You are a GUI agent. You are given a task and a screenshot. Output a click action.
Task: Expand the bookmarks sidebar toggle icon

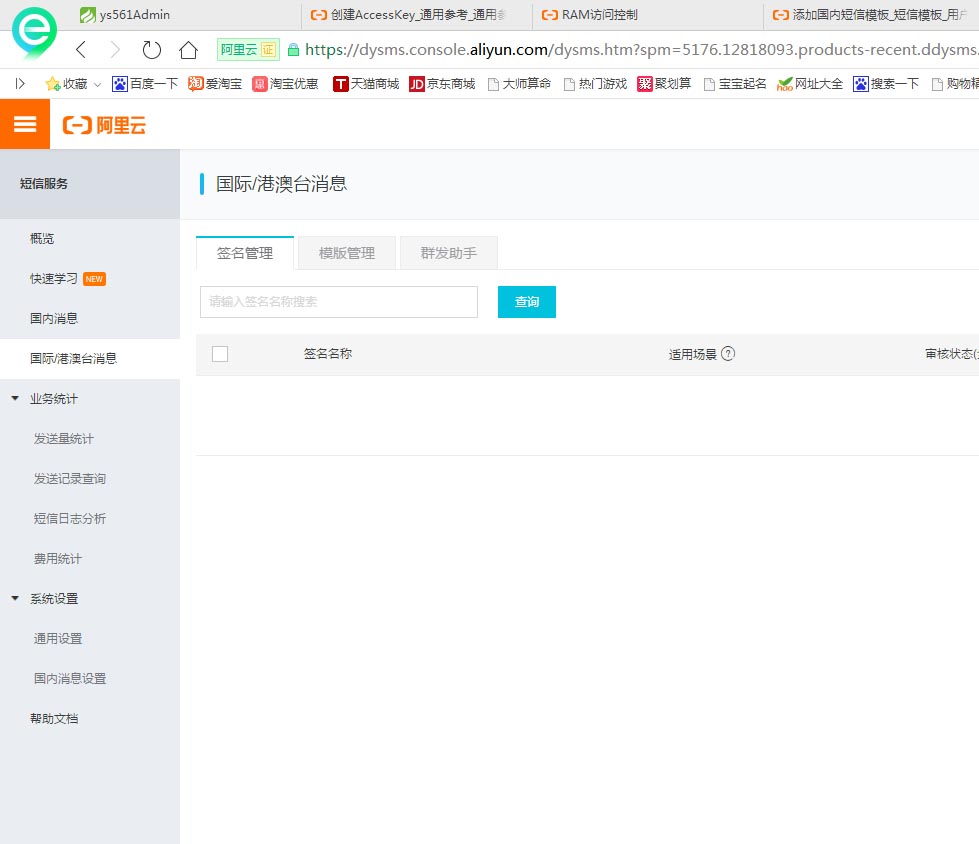(x=20, y=84)
